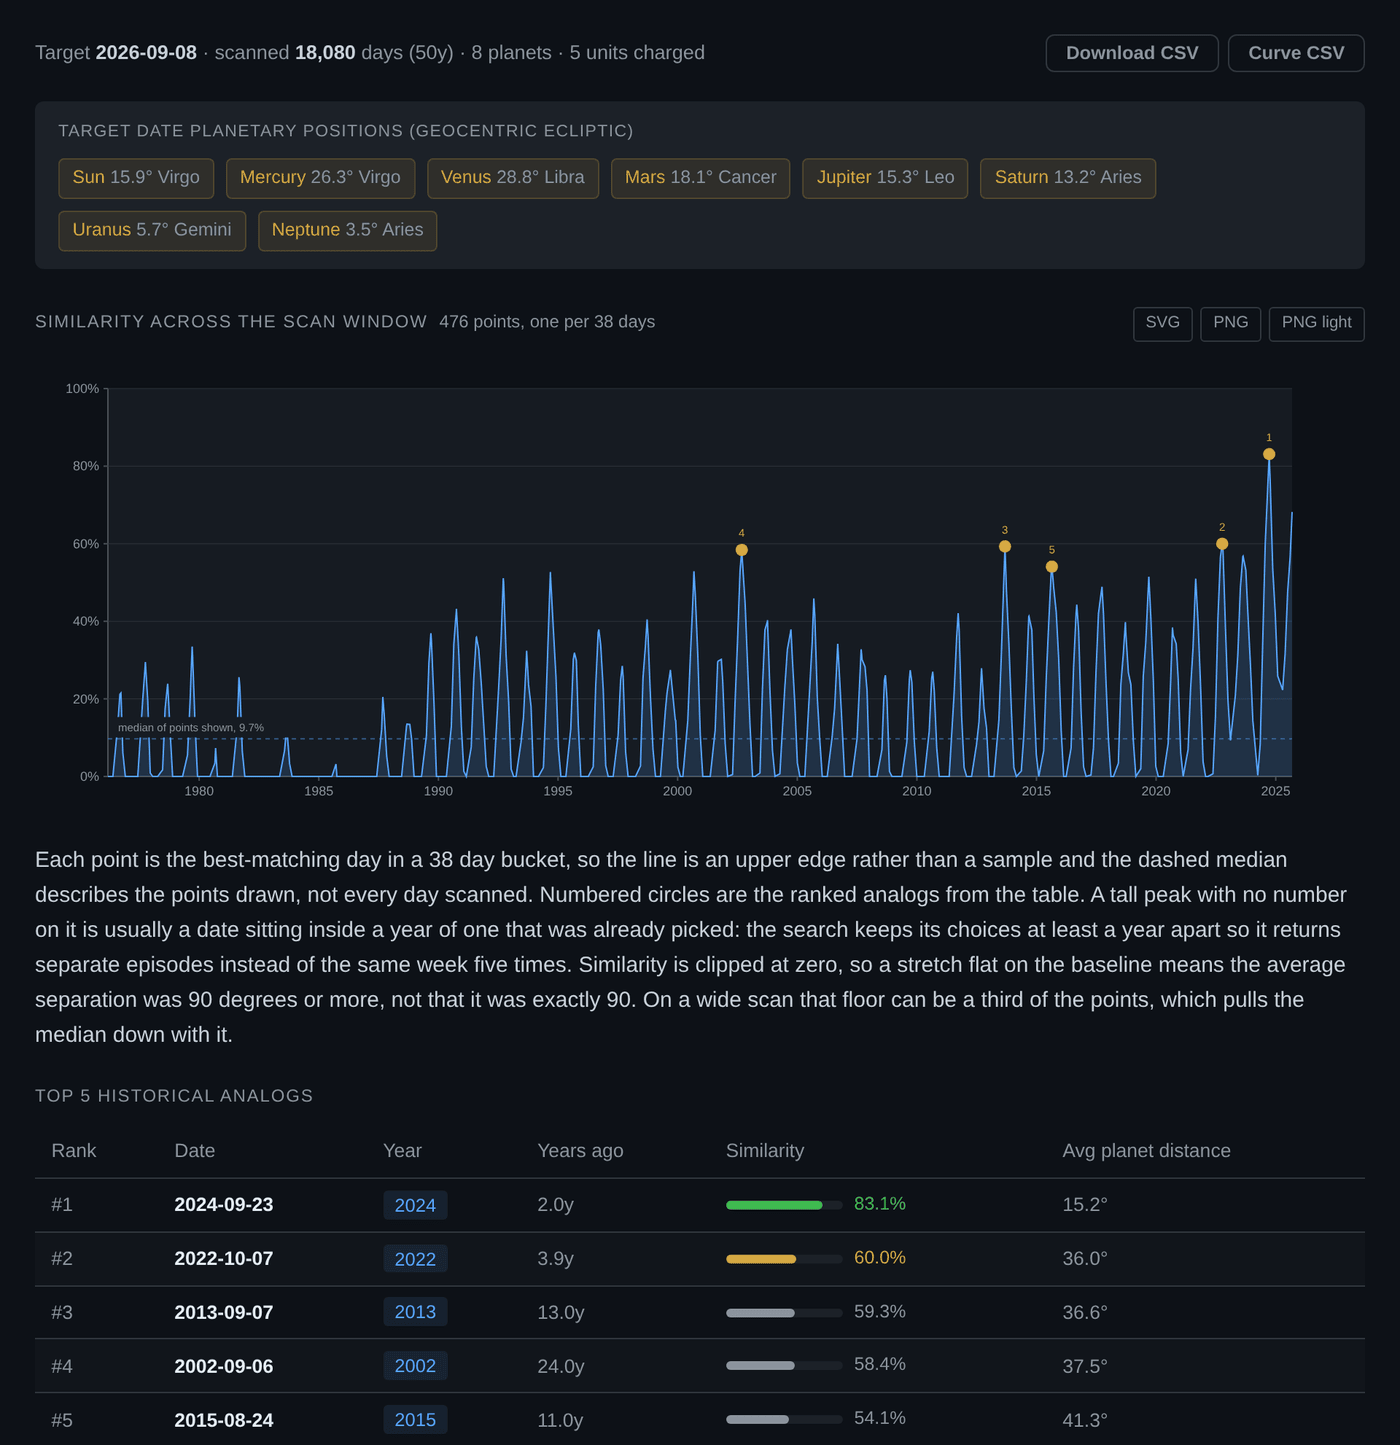Screen dimensions: 1400x1445
Task: Click the Curve CSV button
Action: tap(1296, 53)
